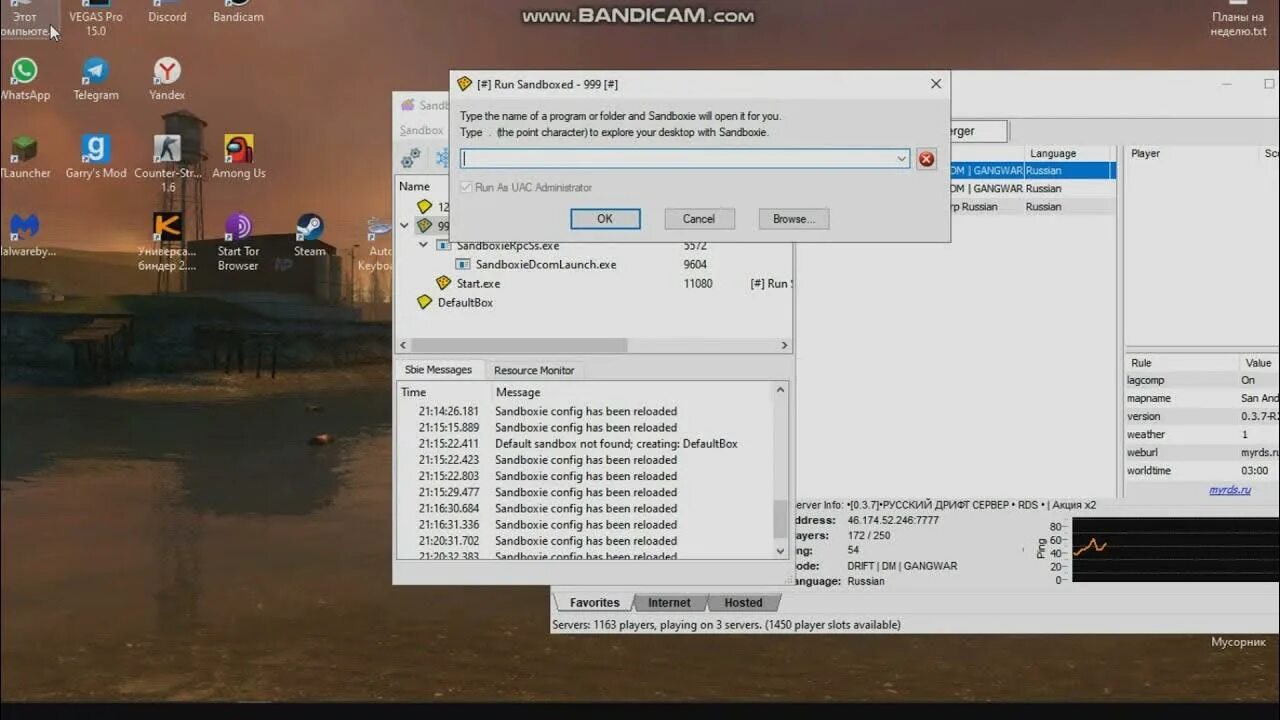Collapse the 999 sandbox tree node
Image resolution: width=1280 pixels, height=720 pixels.
[x=404, y=226]
